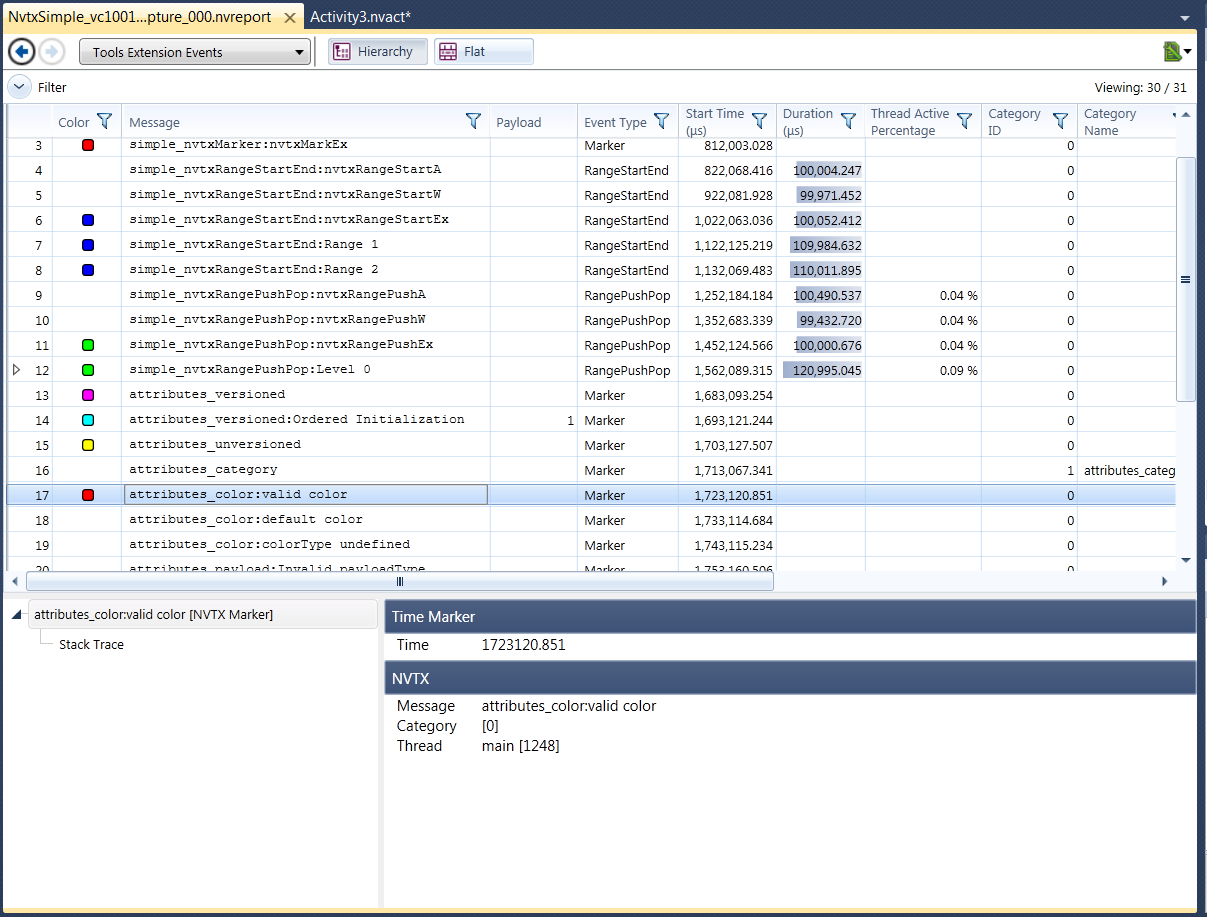Select row simple_nvtxRangeStartEnd:Range 2
Image resolution: width=1207 pixels, height=917 pixels.
(x=591, y=270)
